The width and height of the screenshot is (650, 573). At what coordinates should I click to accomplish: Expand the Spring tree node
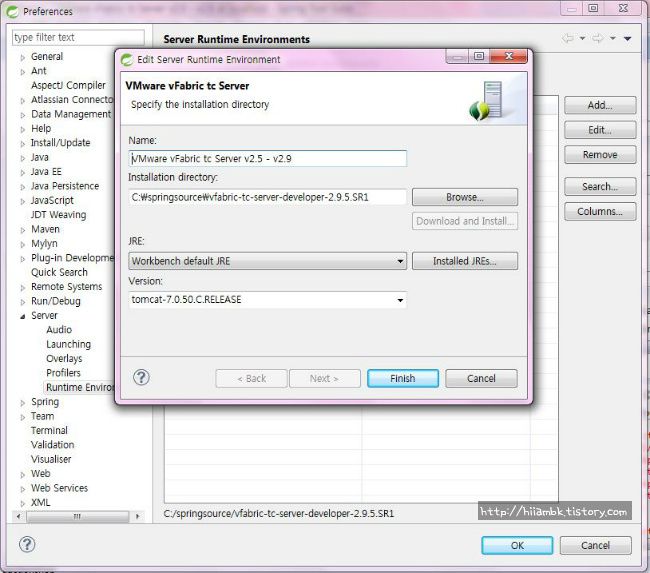pos(23,403)
